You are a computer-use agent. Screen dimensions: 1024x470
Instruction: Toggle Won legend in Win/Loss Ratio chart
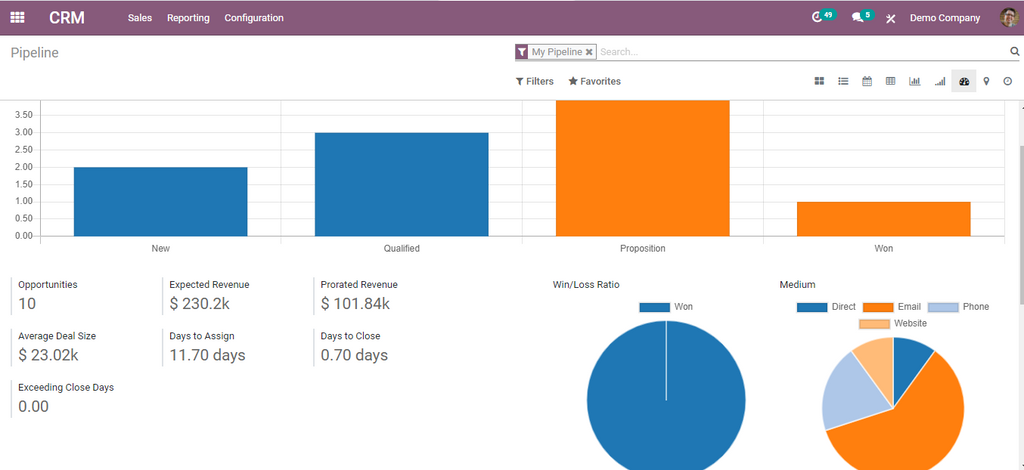pyautogui.click(x=666, y=307)
